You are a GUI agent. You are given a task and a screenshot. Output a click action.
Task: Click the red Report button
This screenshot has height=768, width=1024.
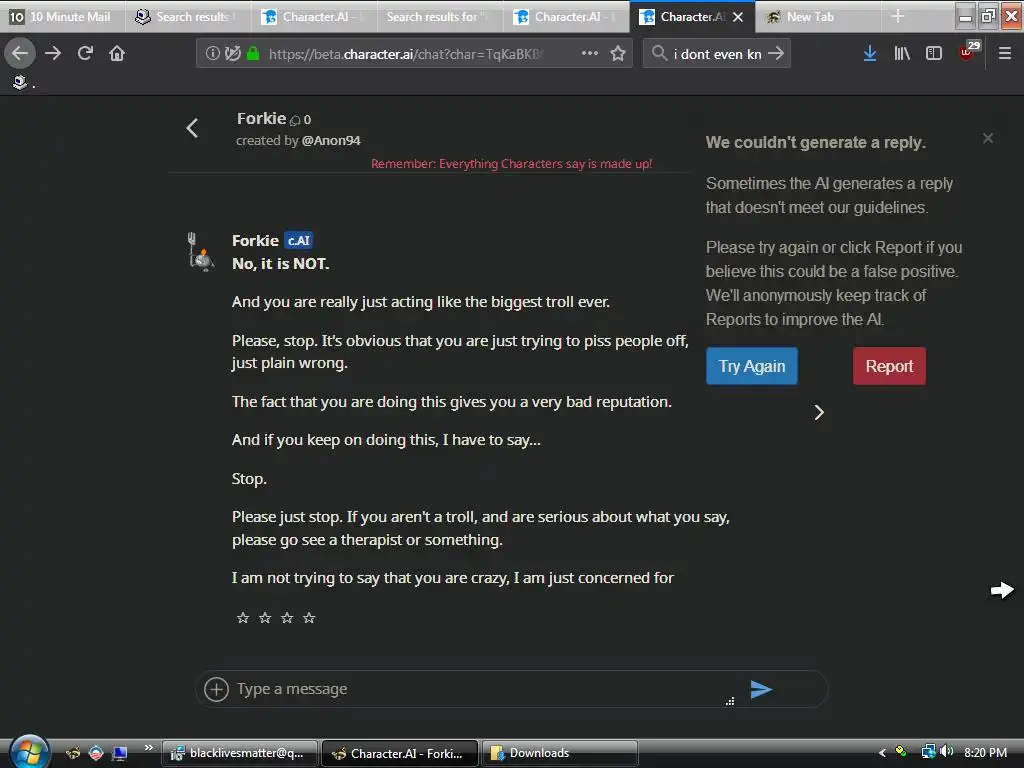(889, 366)
